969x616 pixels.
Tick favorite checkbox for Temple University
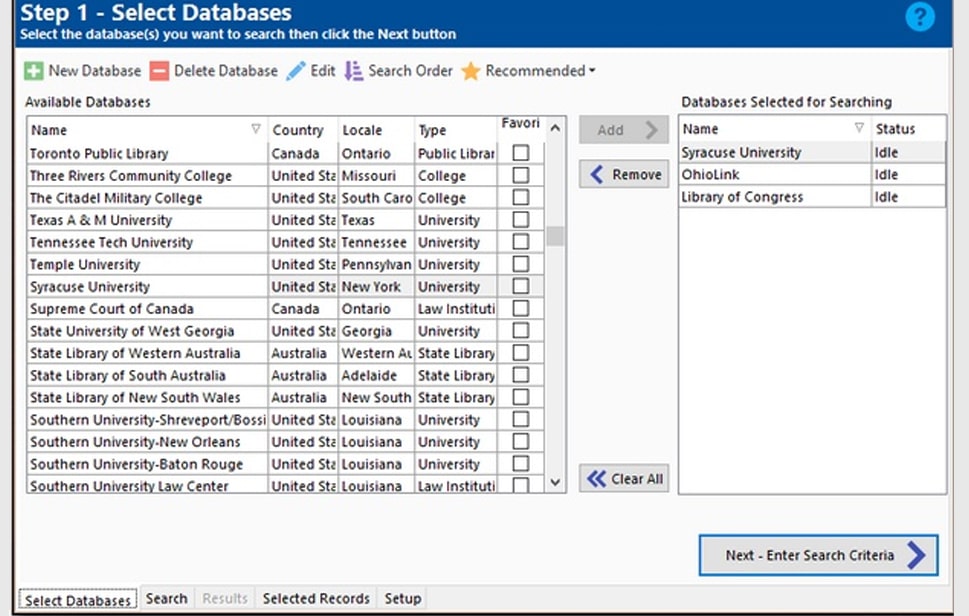pos(521,264)
